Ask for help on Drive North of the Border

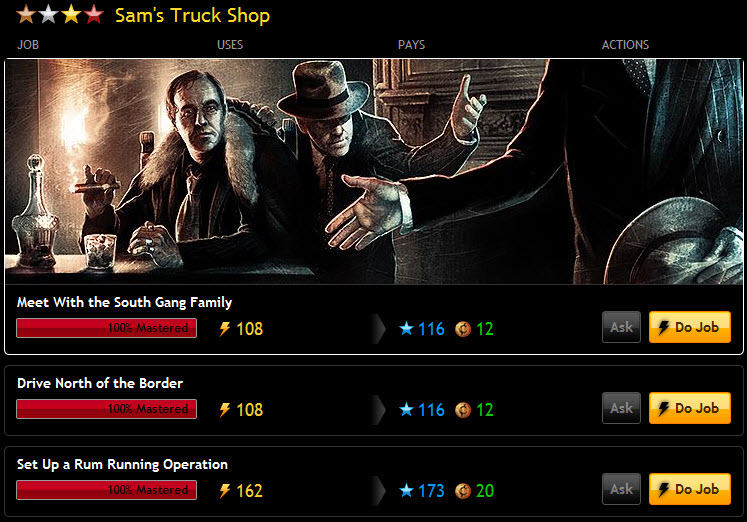point(621,408)
